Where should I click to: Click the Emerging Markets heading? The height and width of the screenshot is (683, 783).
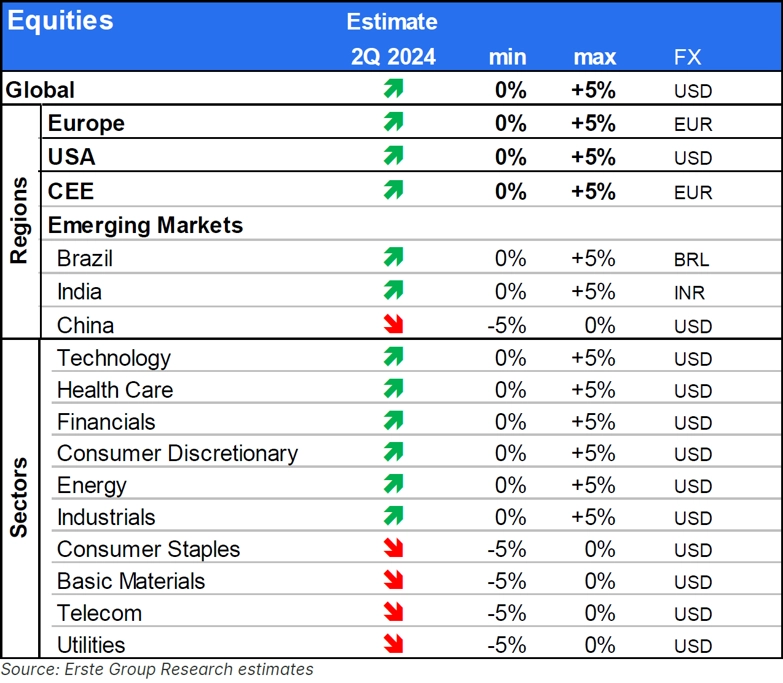coord(145,225)
